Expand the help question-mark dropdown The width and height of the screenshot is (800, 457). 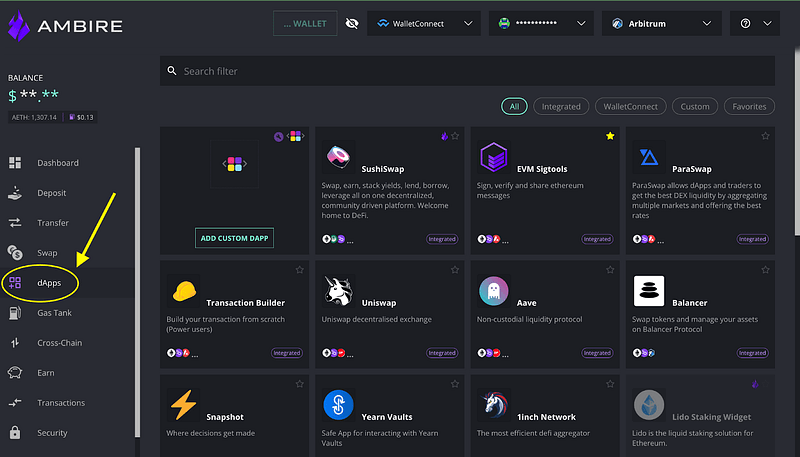[755, 23]
